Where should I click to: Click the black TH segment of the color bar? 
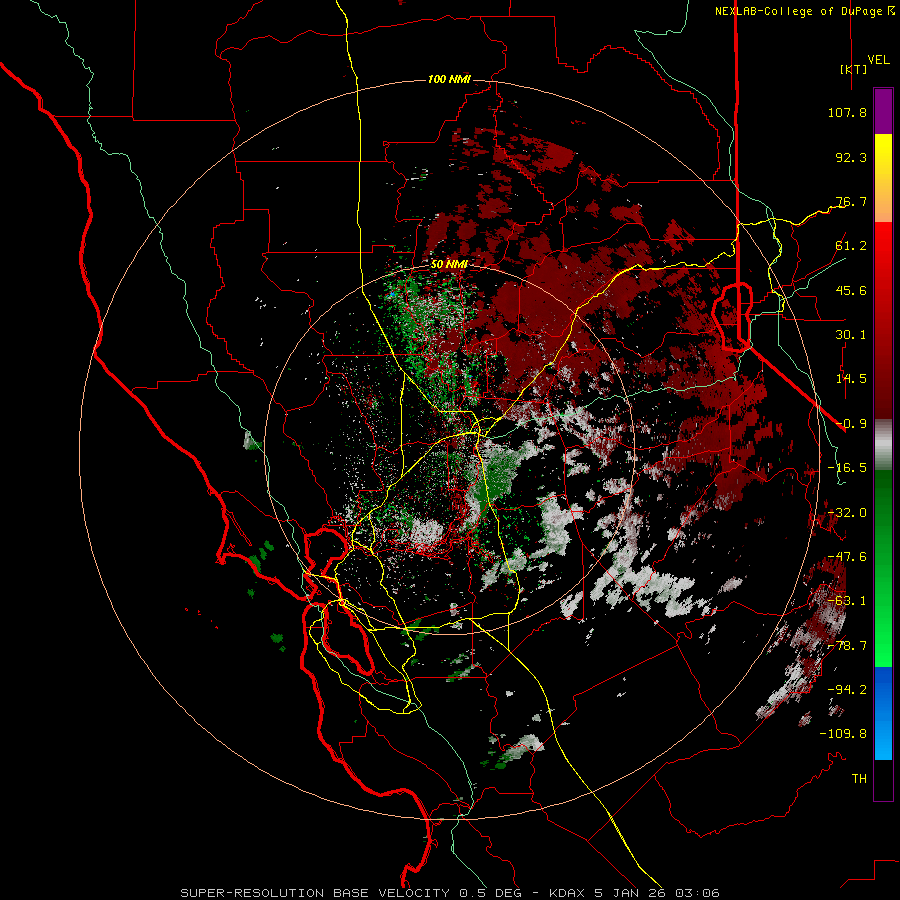[883, 779]
